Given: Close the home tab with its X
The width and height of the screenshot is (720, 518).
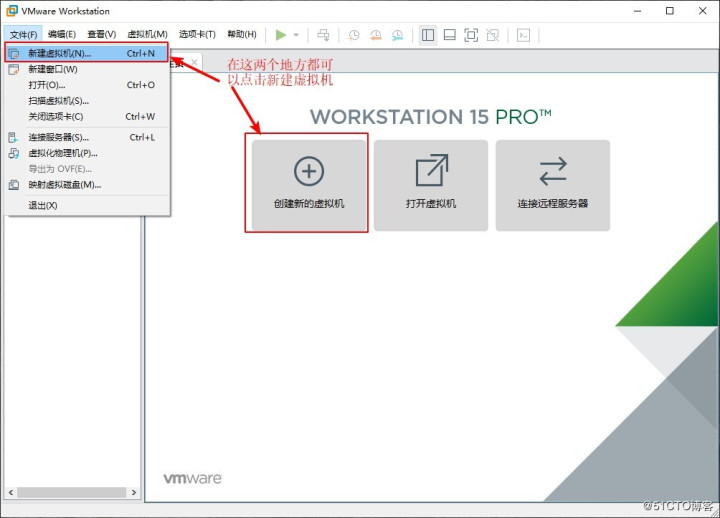Looking at the screenshot, I should pyautogui.click(x=194, y=62).
